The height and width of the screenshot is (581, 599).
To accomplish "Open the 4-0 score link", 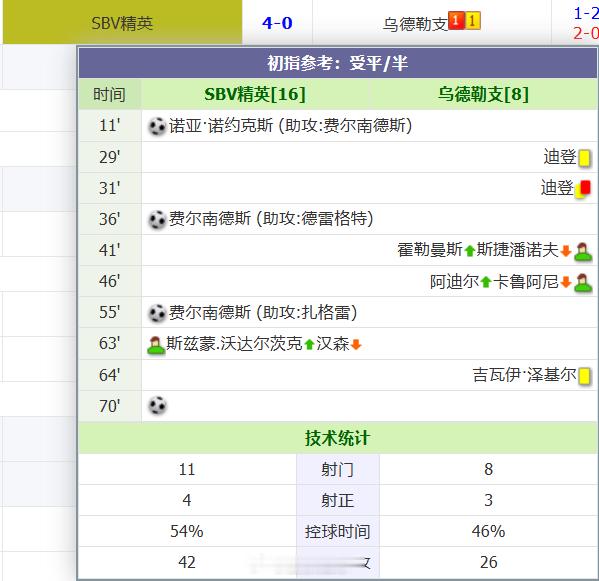I will [277, 23].
